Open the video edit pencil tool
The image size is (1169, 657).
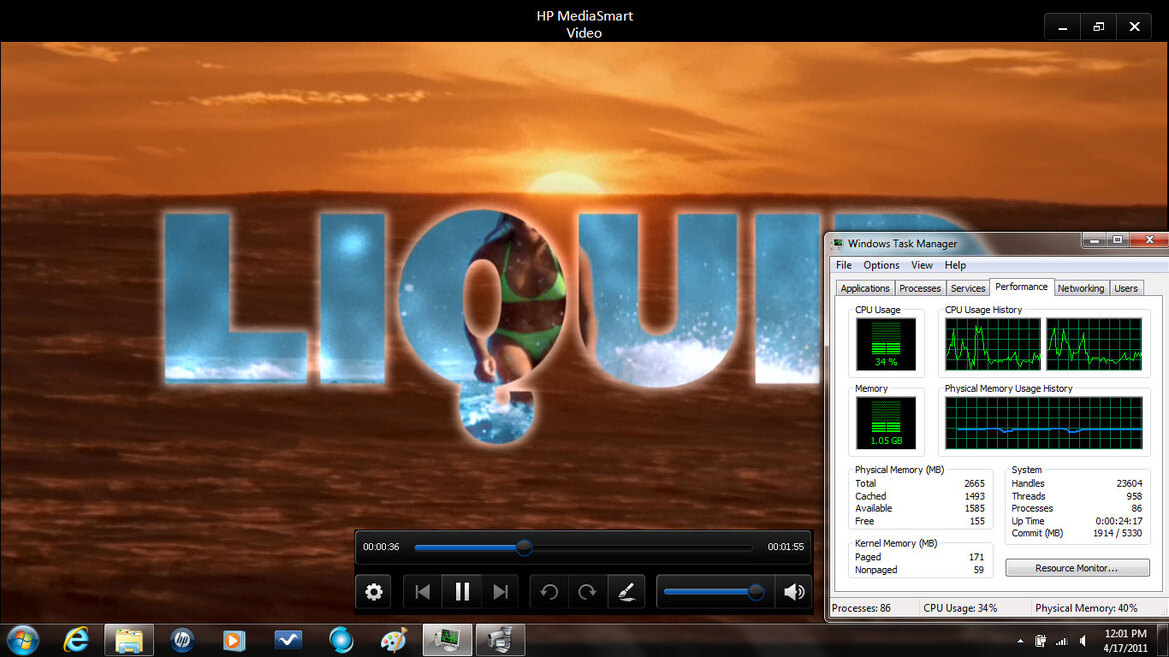(626, 592)
